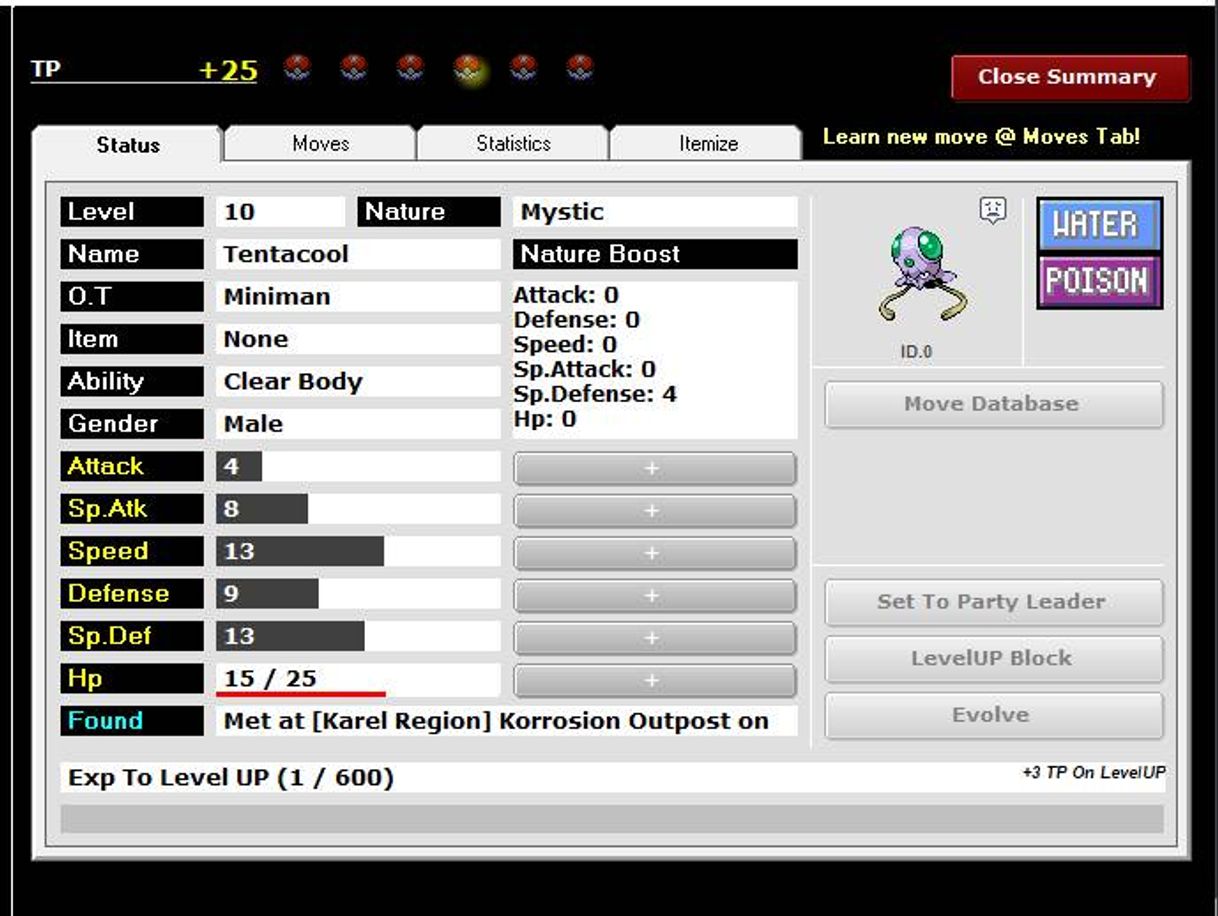The height and width of the screenshot is (916, 1218).
Task: Switch to the Itemize tab
Action: 707,144
